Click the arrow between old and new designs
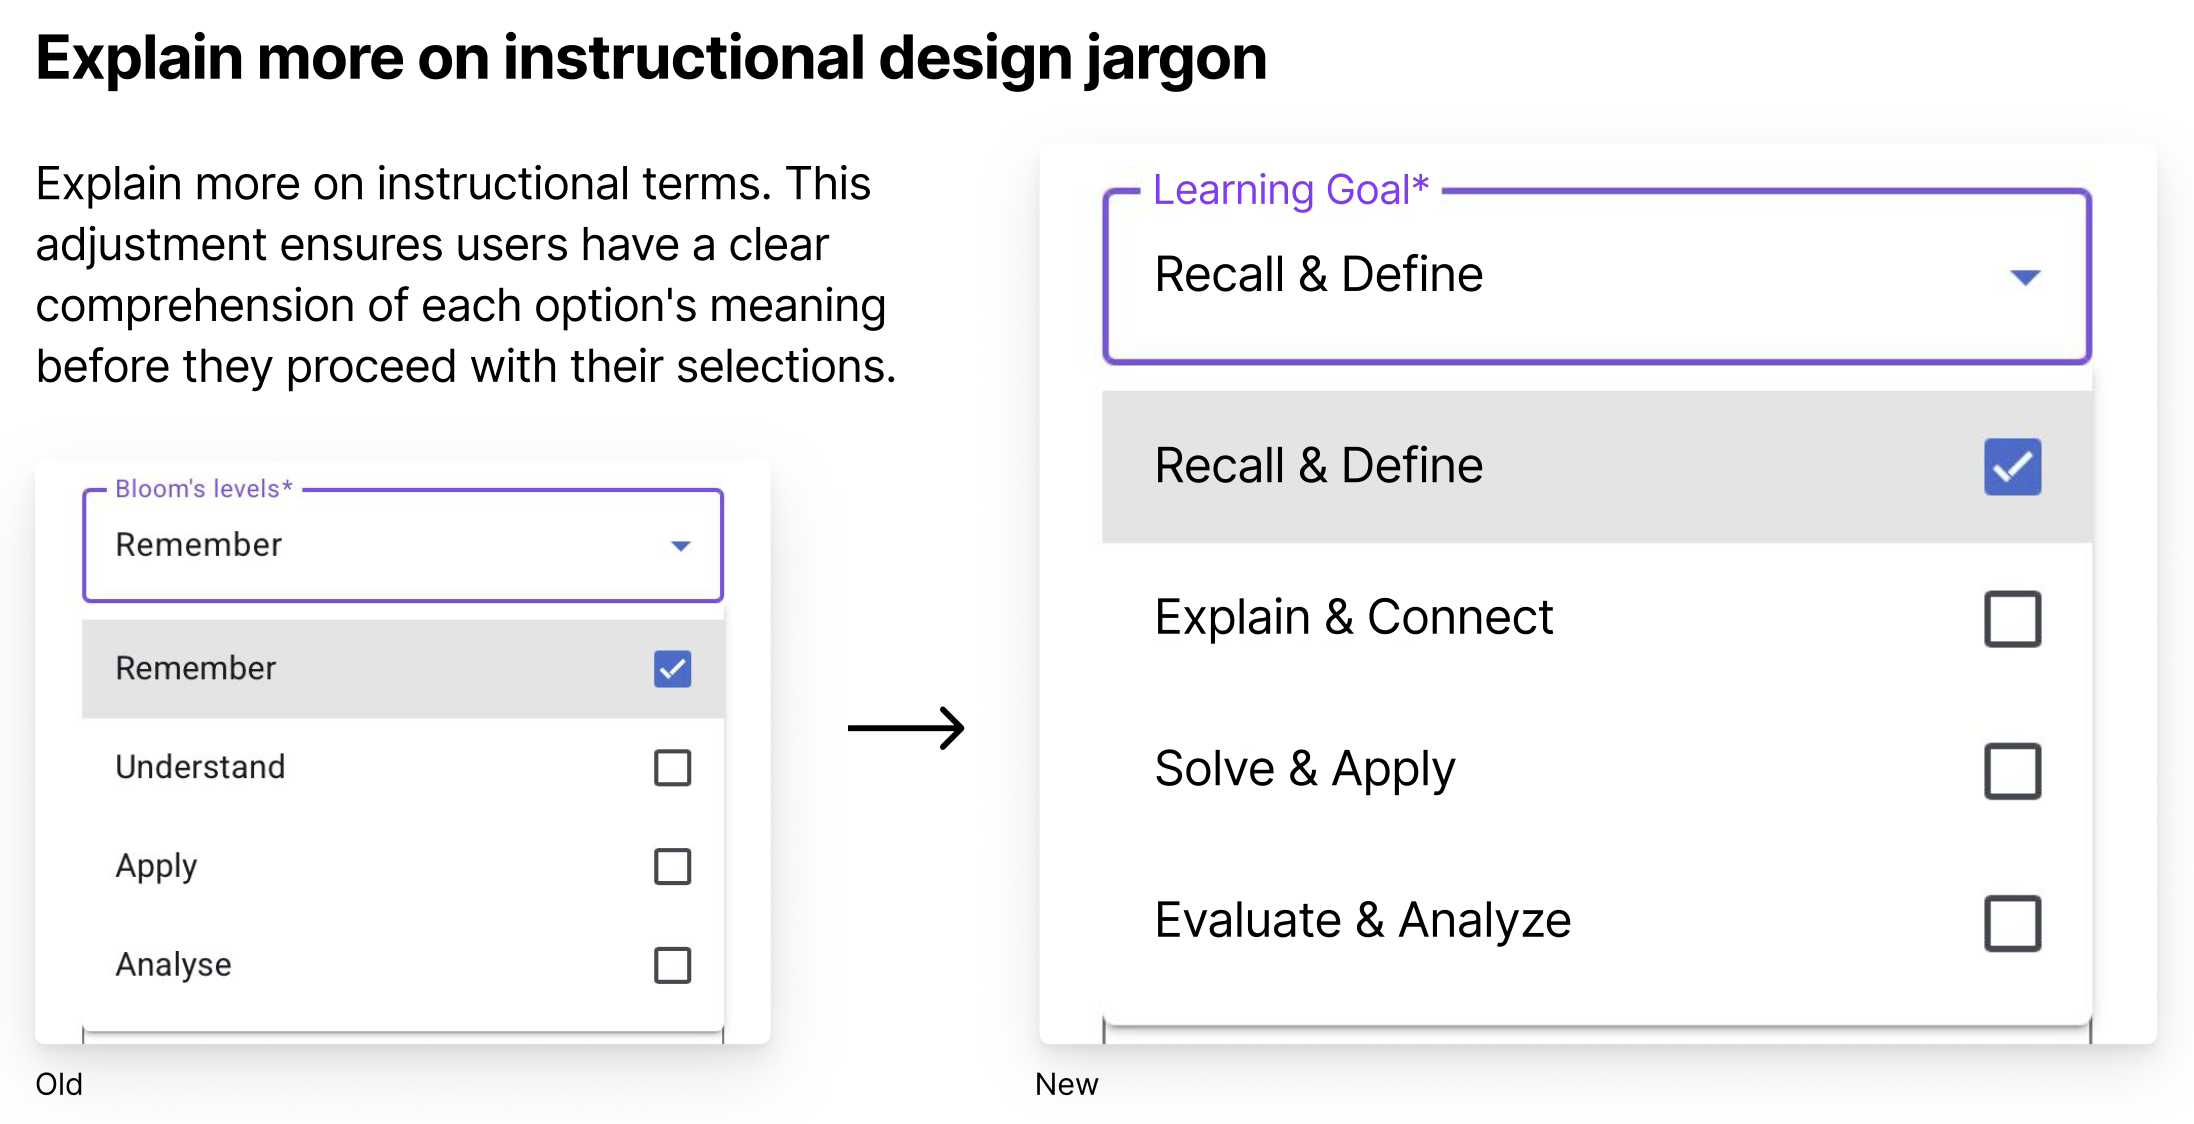 [906, 727]
